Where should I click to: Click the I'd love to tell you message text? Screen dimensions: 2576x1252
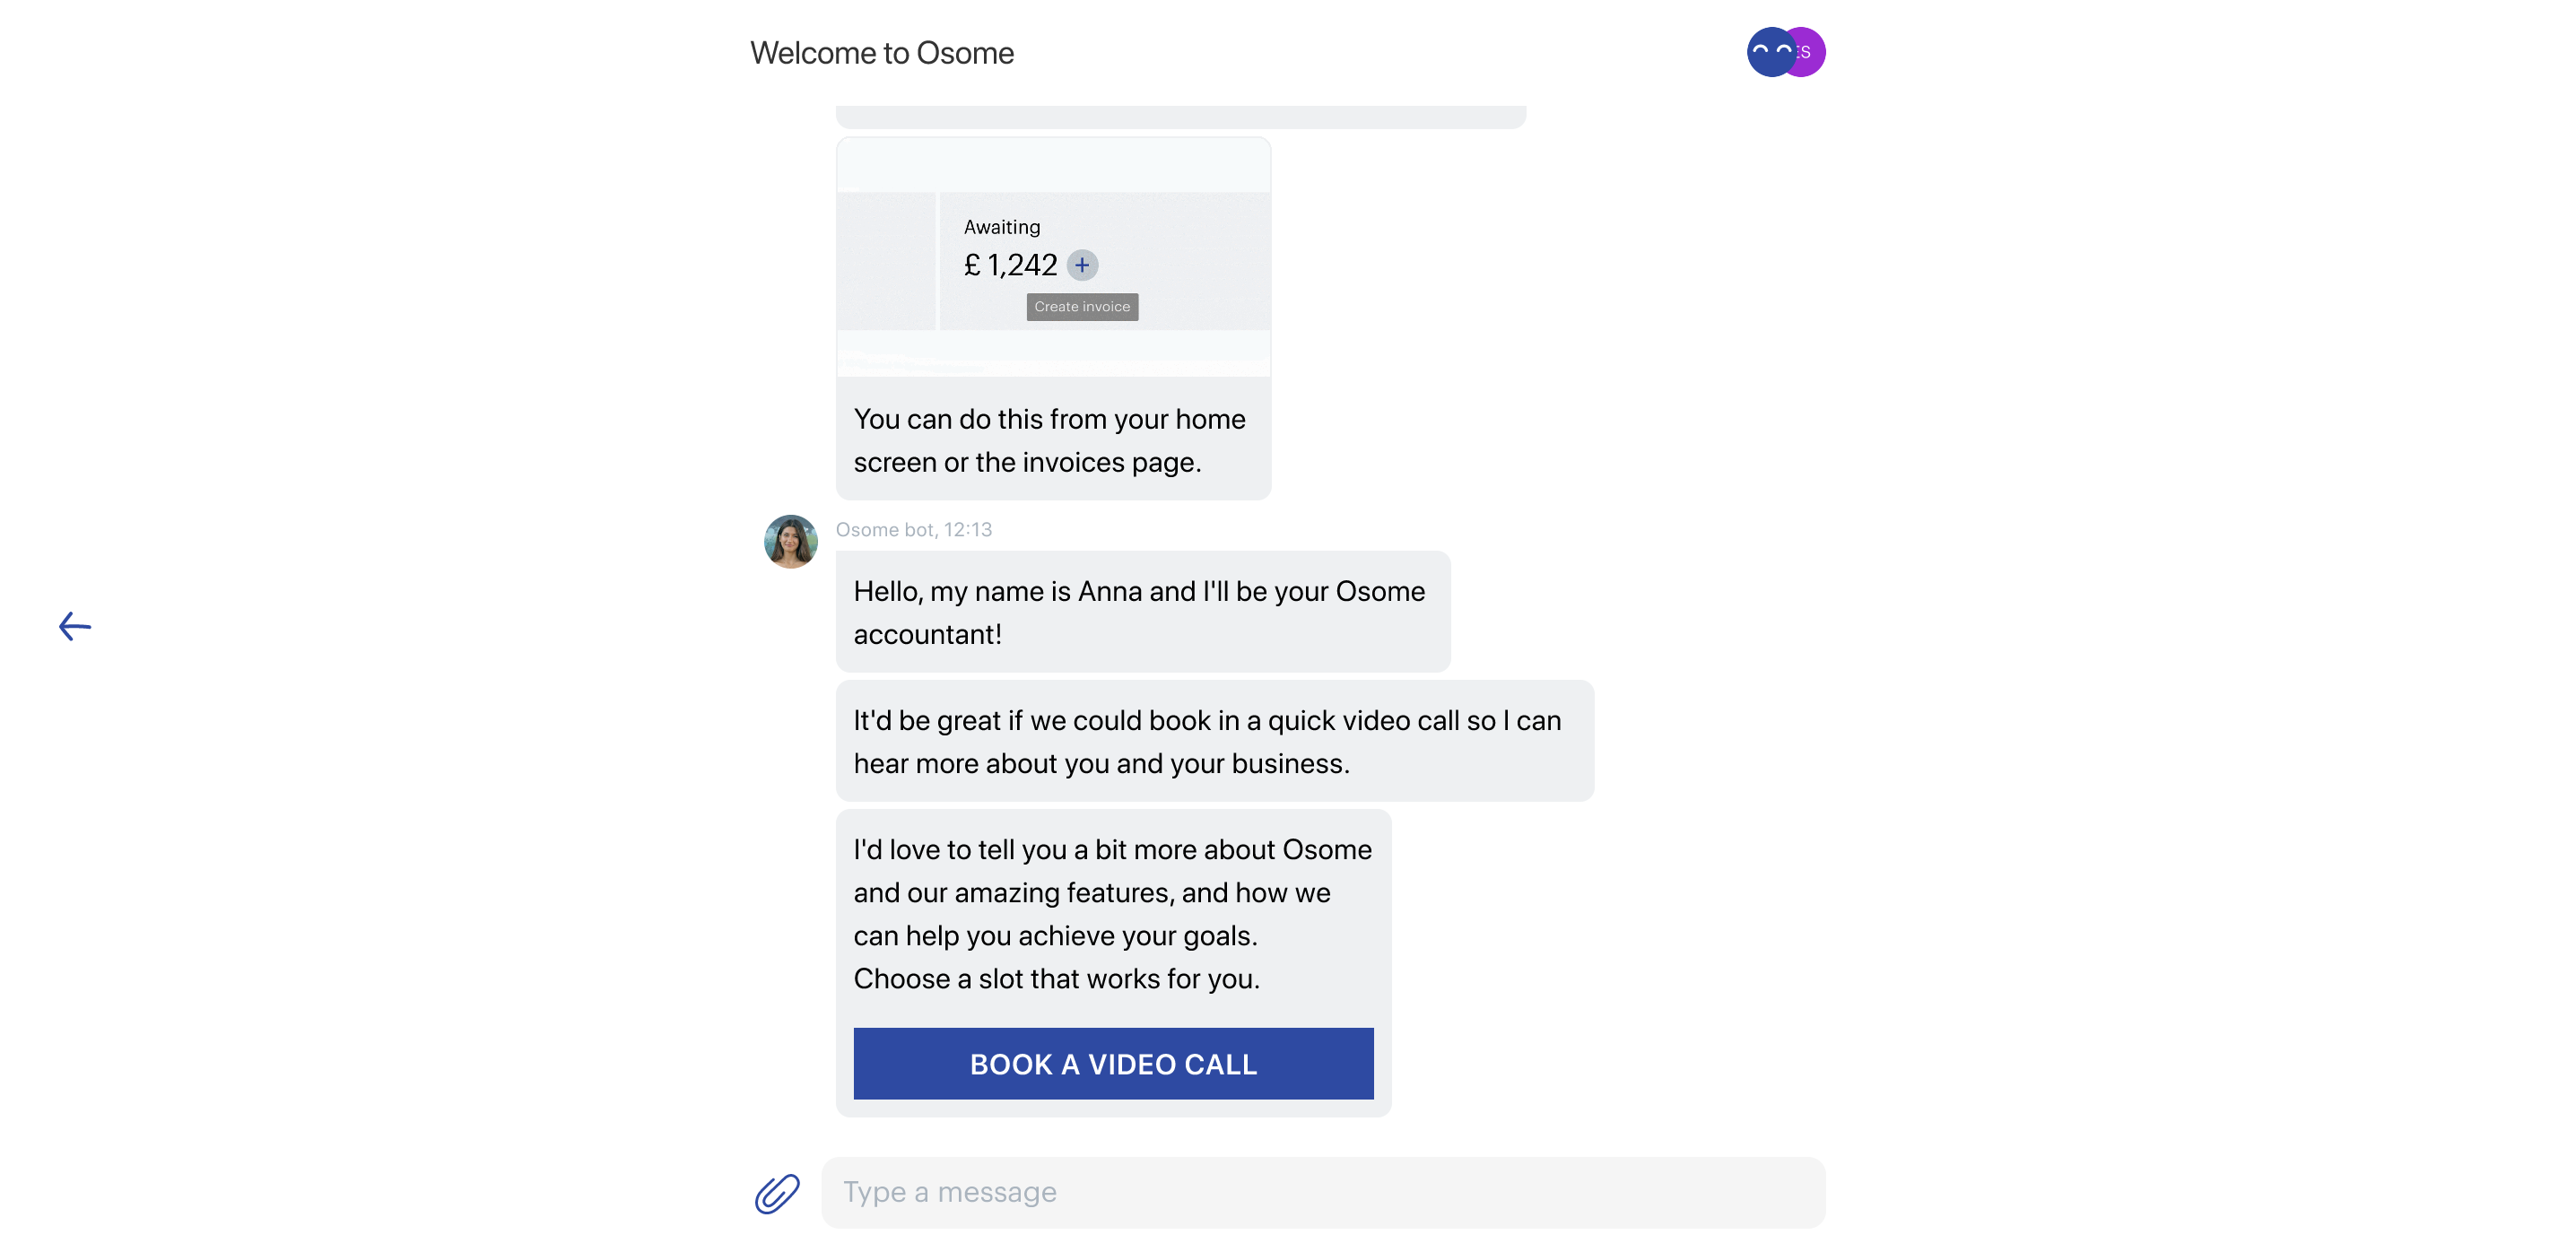[x=1112, y=892]
